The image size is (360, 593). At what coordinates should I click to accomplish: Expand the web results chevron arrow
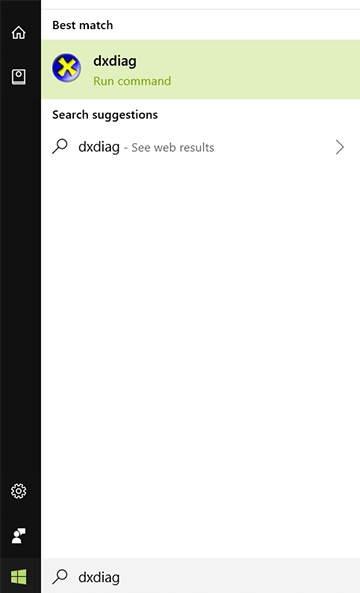tap(340, 147)
